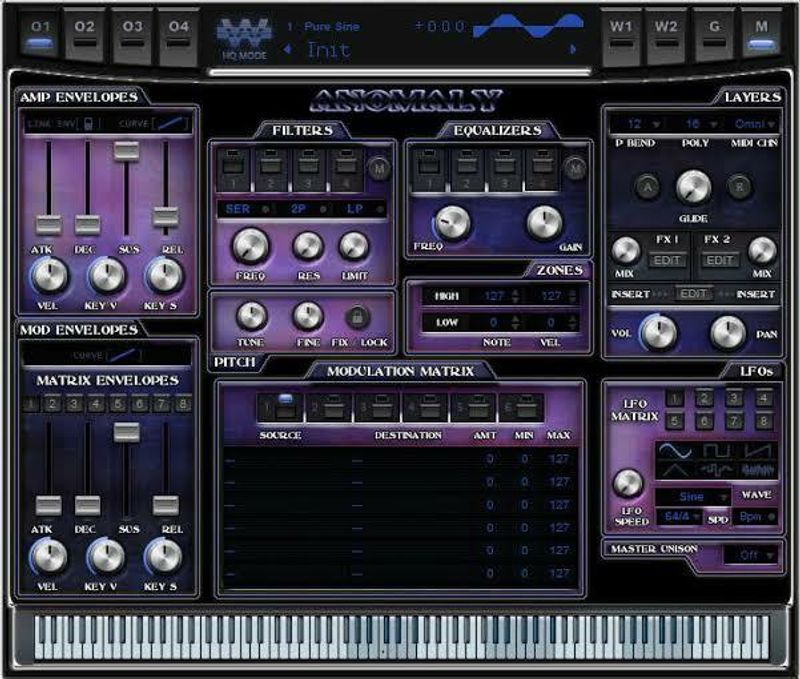Select Matrix Envelopes button 5
This screenshot has width=800, height=679.
118,405
